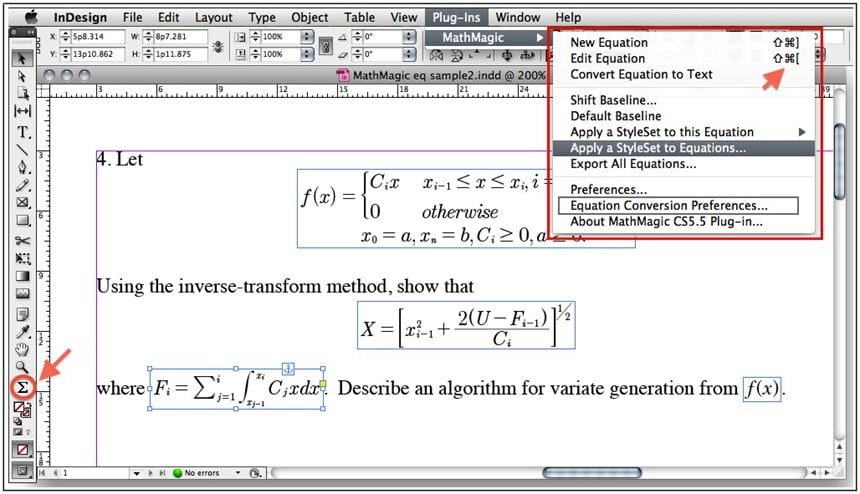Open the page number dropdown arrow

(x=136, y=473)
